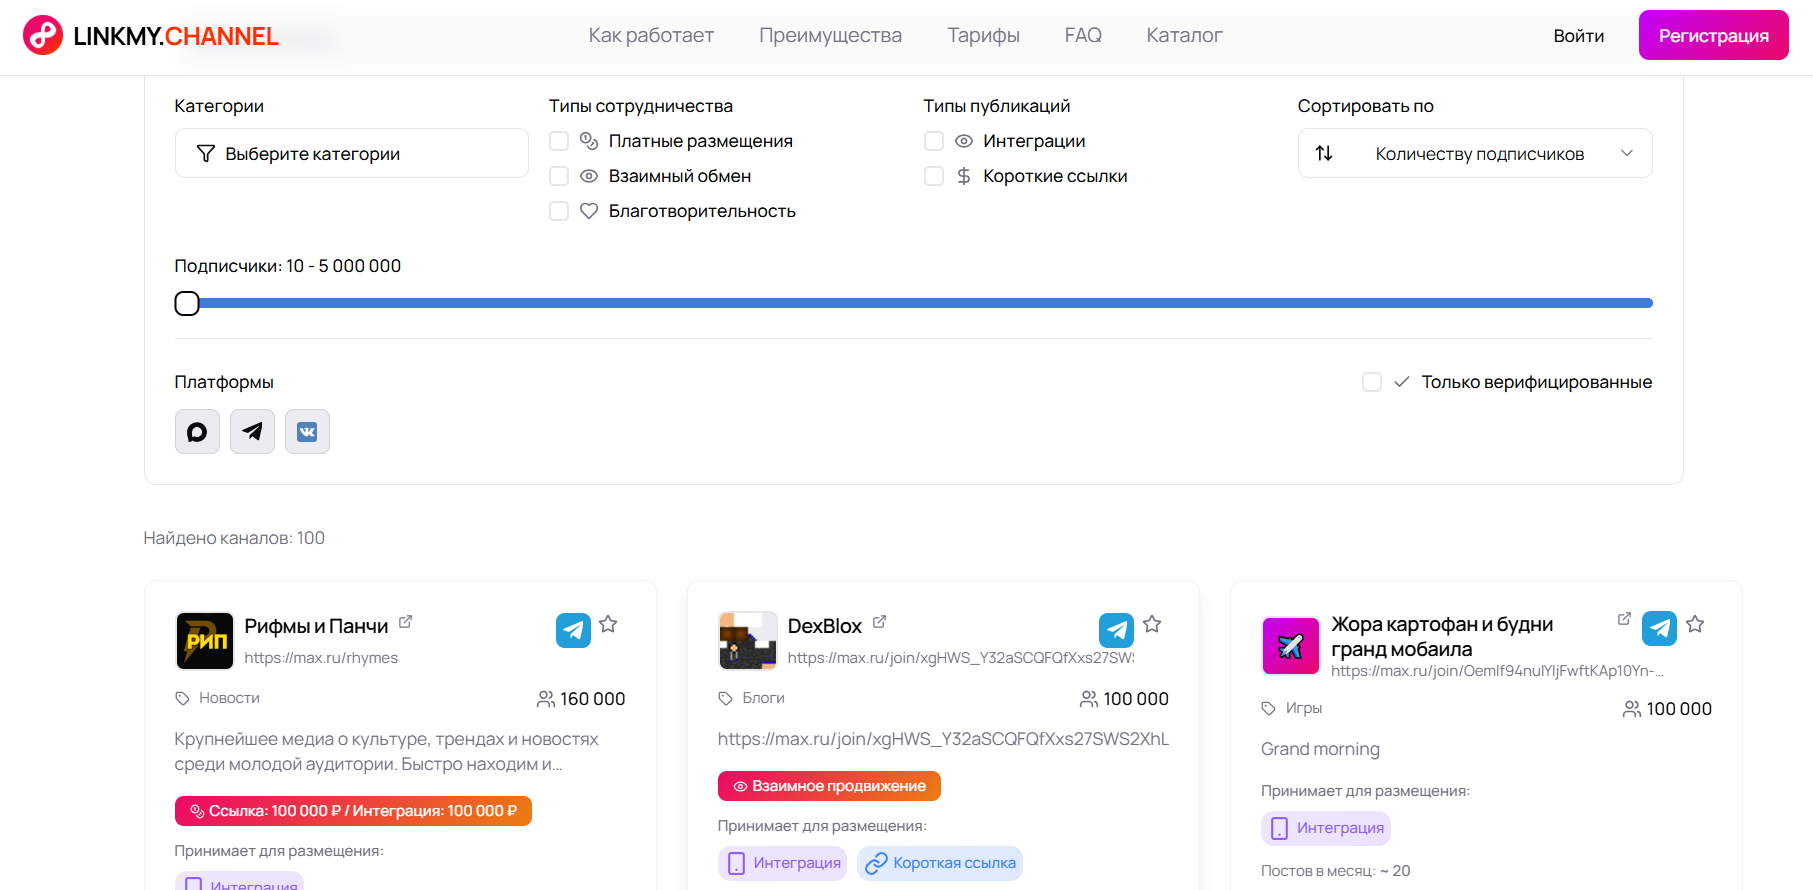1813x890 pixels.
Task: Open external link icon next to DexBlox
Action: 879,622
